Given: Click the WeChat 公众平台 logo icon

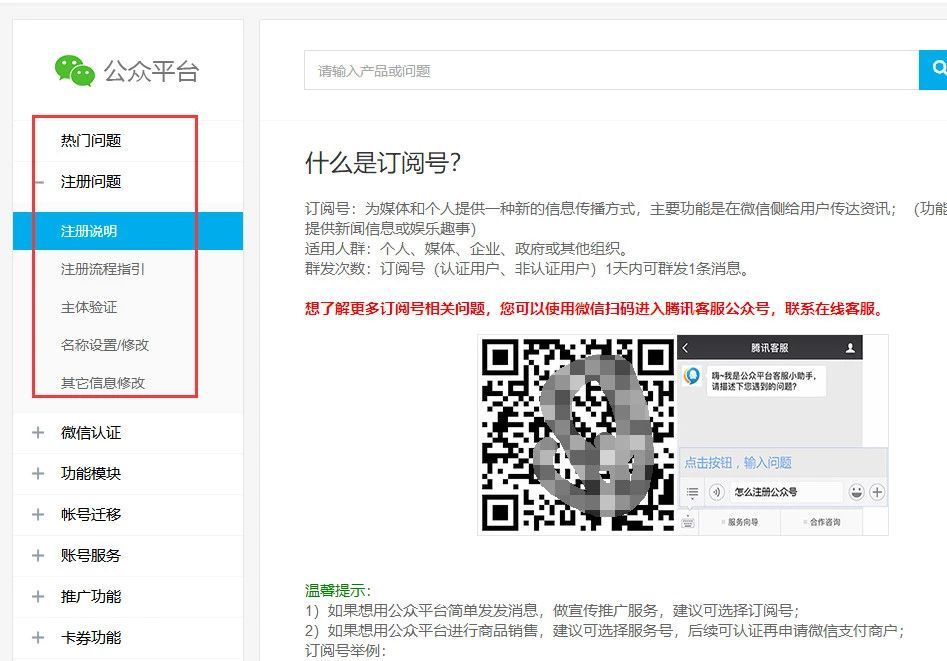Looking at the screenshot, I should click(x=75, y=71).
